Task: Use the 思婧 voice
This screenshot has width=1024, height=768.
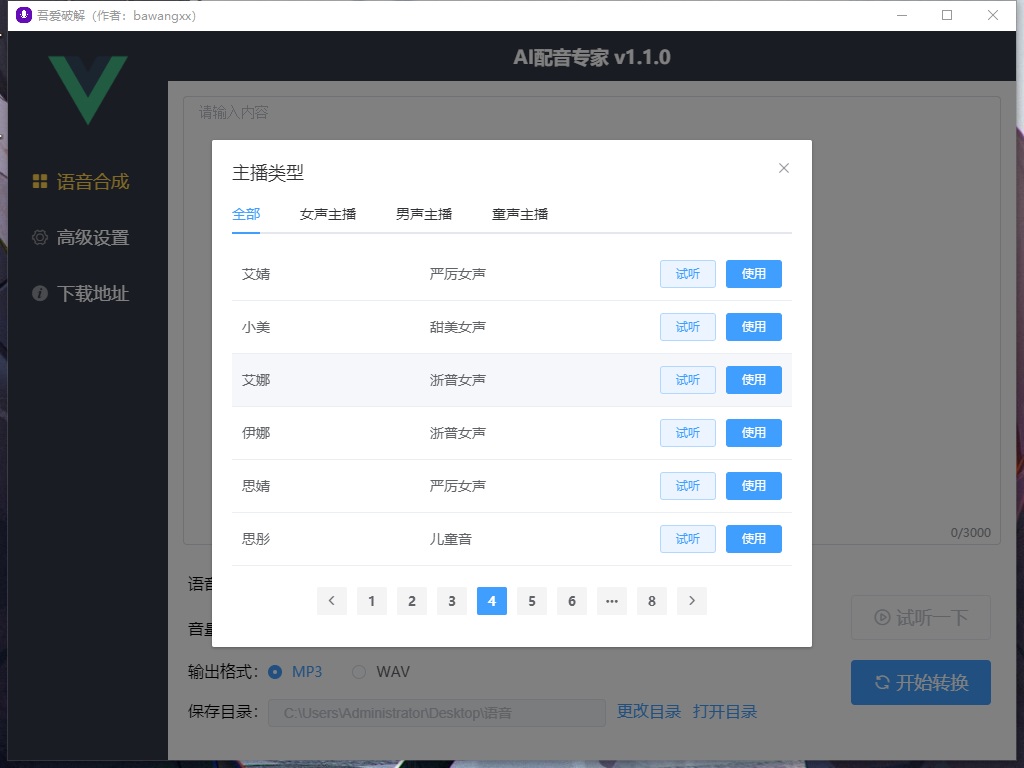Action: point(754,485)
